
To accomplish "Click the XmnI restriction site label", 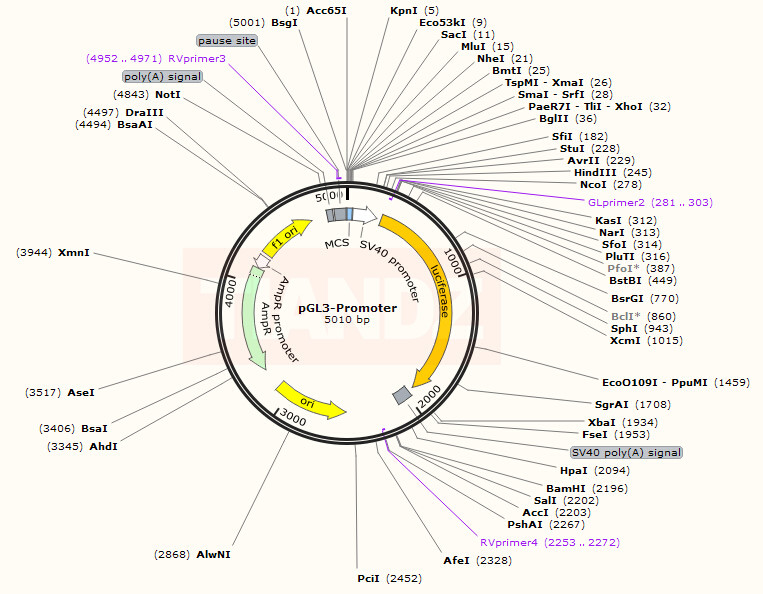I will 73,253.
